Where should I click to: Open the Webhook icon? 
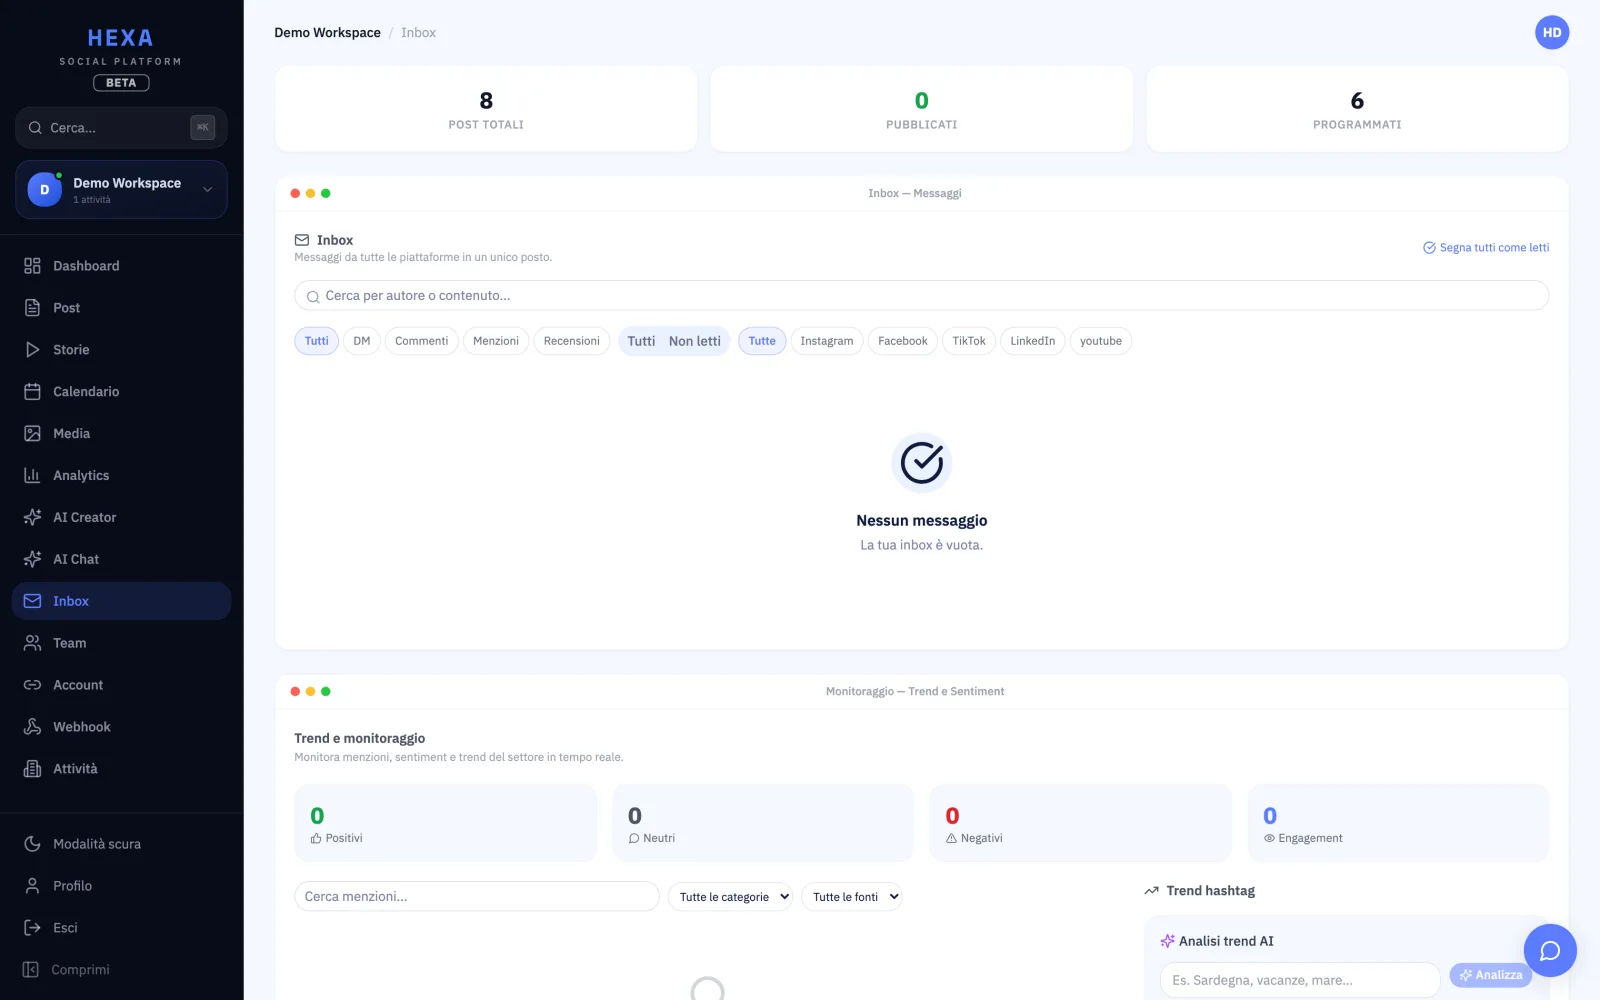(32, 727)
